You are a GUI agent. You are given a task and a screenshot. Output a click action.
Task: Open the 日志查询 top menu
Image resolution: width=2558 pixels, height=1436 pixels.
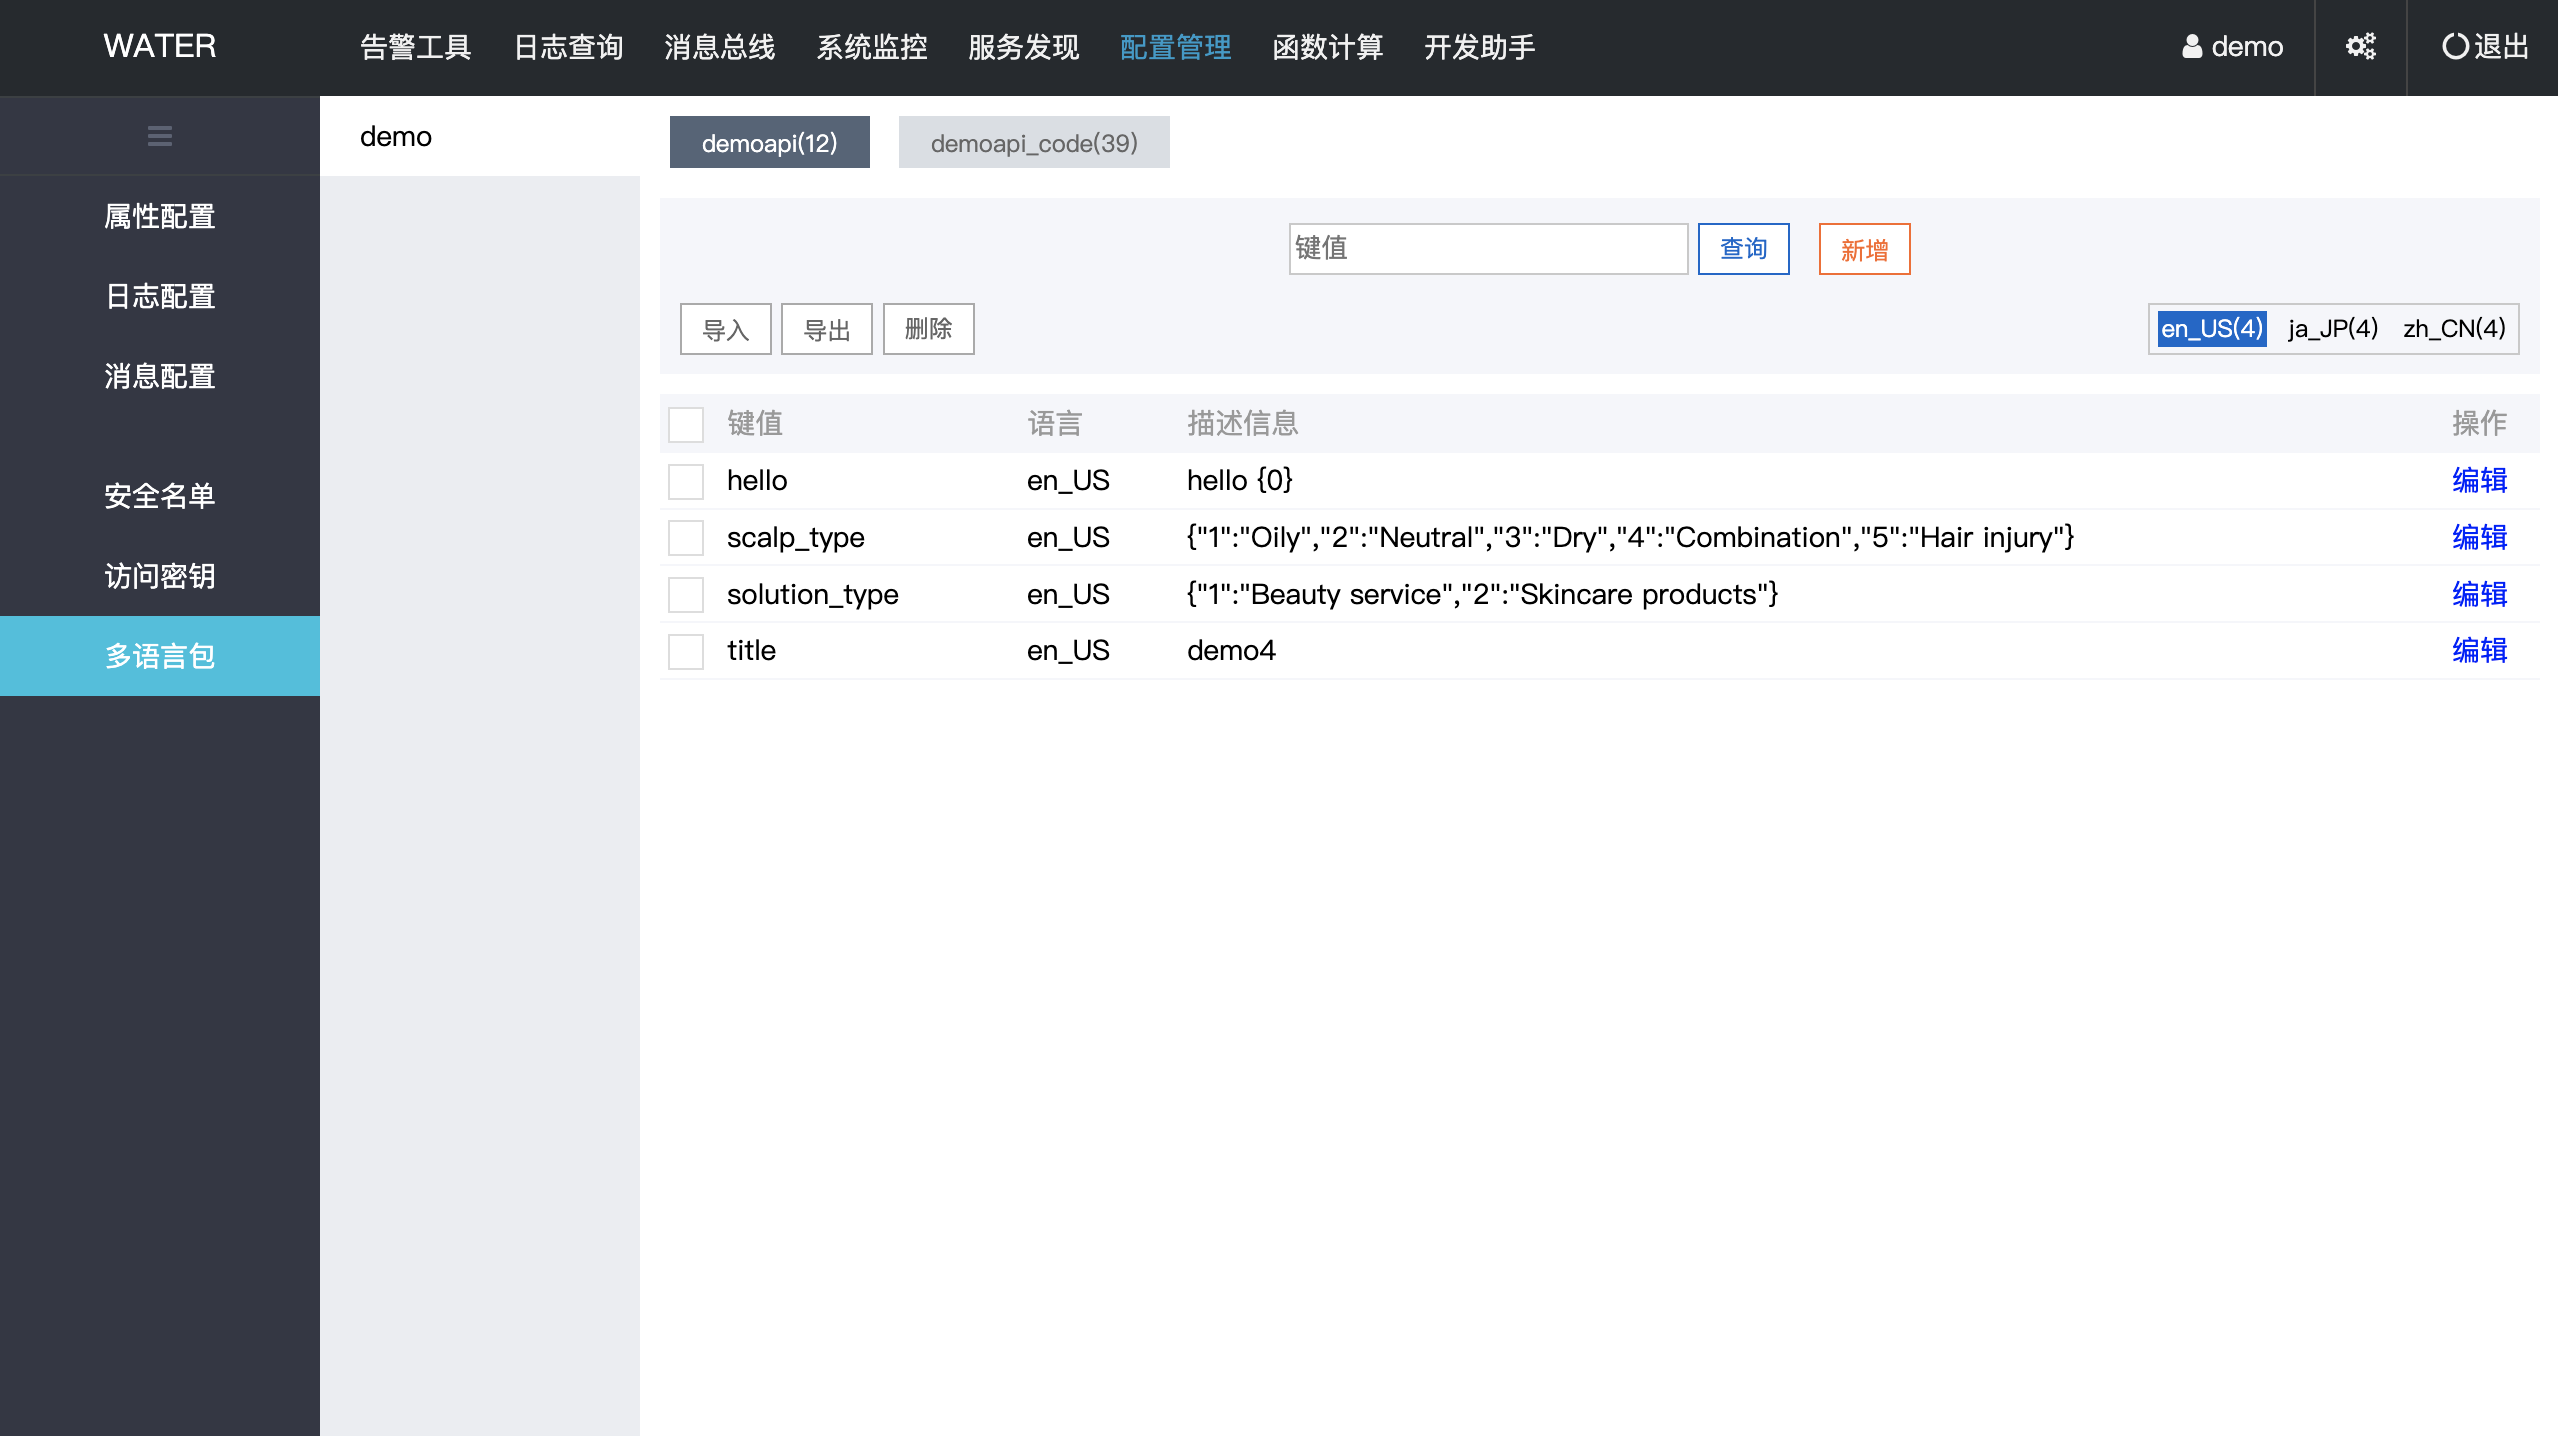coord(568,47)
